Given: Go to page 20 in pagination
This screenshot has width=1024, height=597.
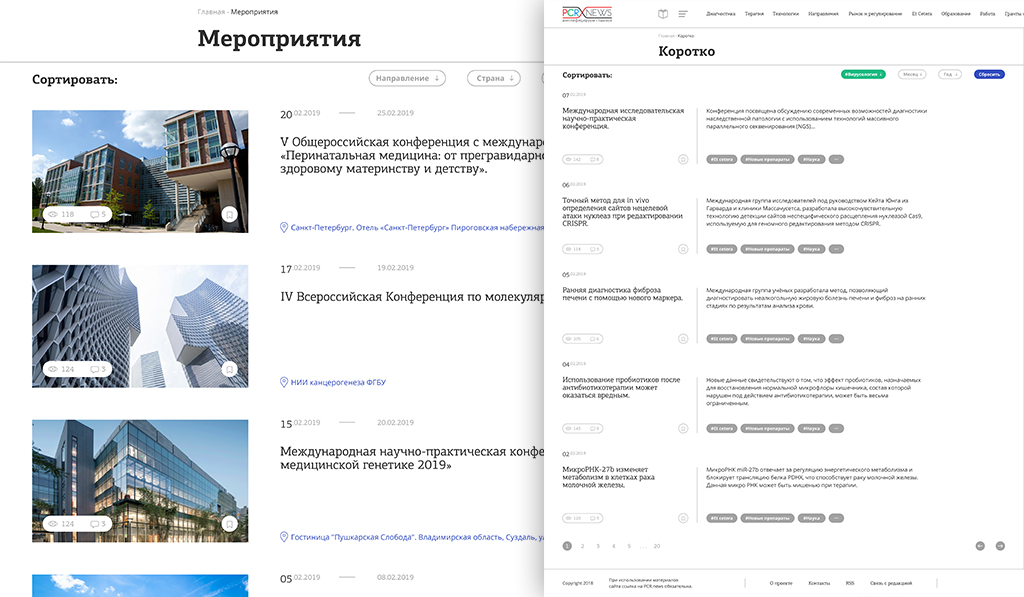Looking at the screenshot, I should click(x=656, y=546).
